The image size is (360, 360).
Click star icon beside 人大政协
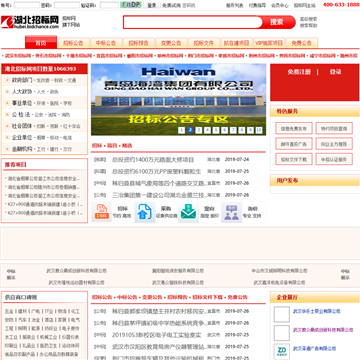click(x=7, y=92)
